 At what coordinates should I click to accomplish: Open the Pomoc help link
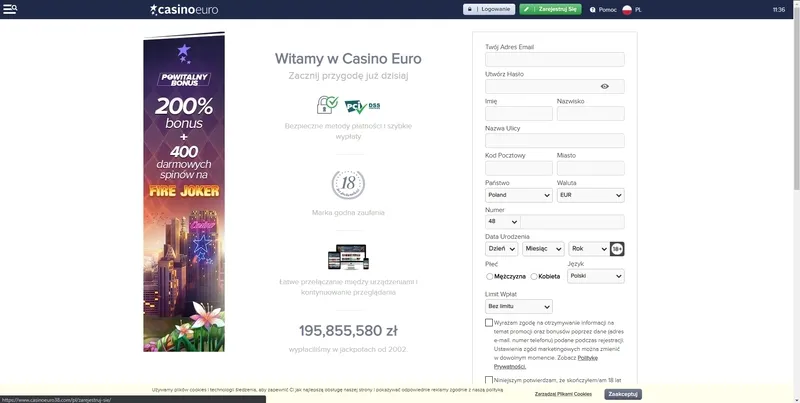tap(608, 10)
